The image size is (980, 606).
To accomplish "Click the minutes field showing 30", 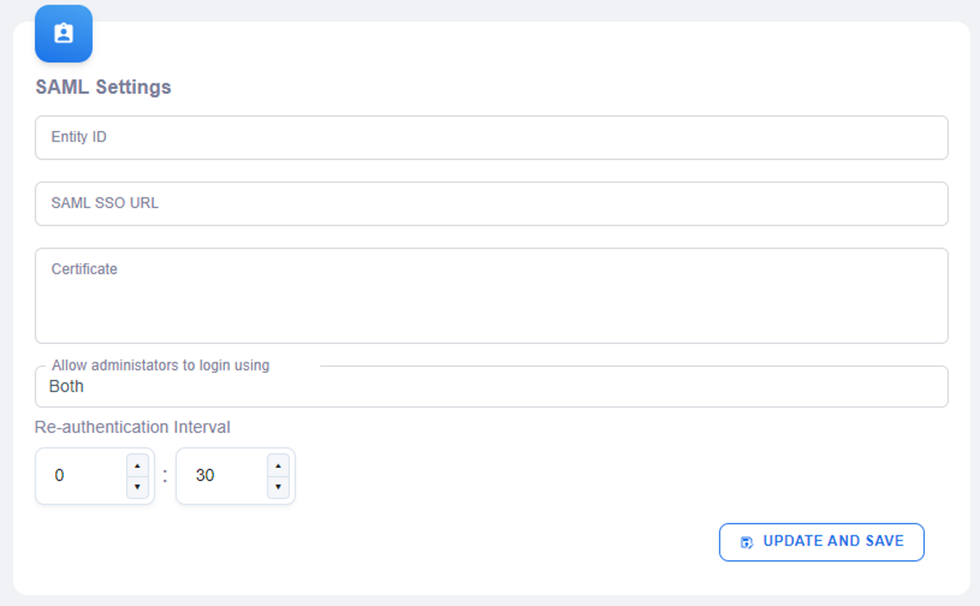I will pos(220,476).
